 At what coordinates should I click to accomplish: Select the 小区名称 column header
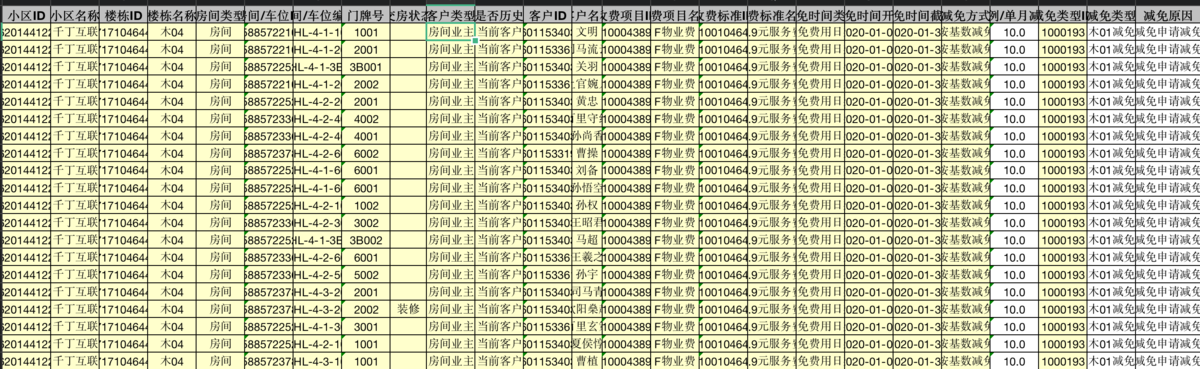(75, 15)
